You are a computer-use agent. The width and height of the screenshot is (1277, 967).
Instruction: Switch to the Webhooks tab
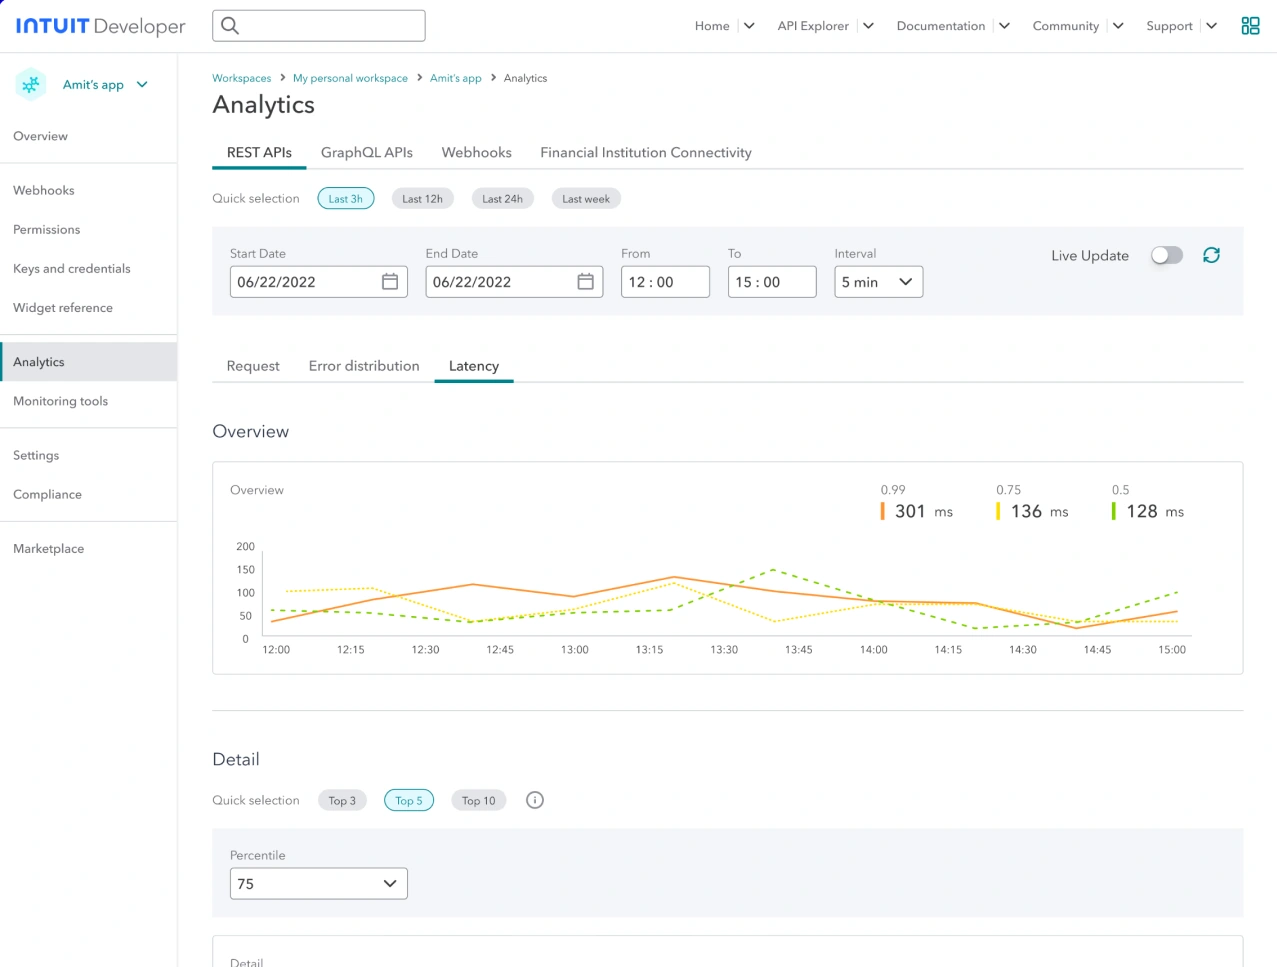pyautogui.click(x=477, y=153)
